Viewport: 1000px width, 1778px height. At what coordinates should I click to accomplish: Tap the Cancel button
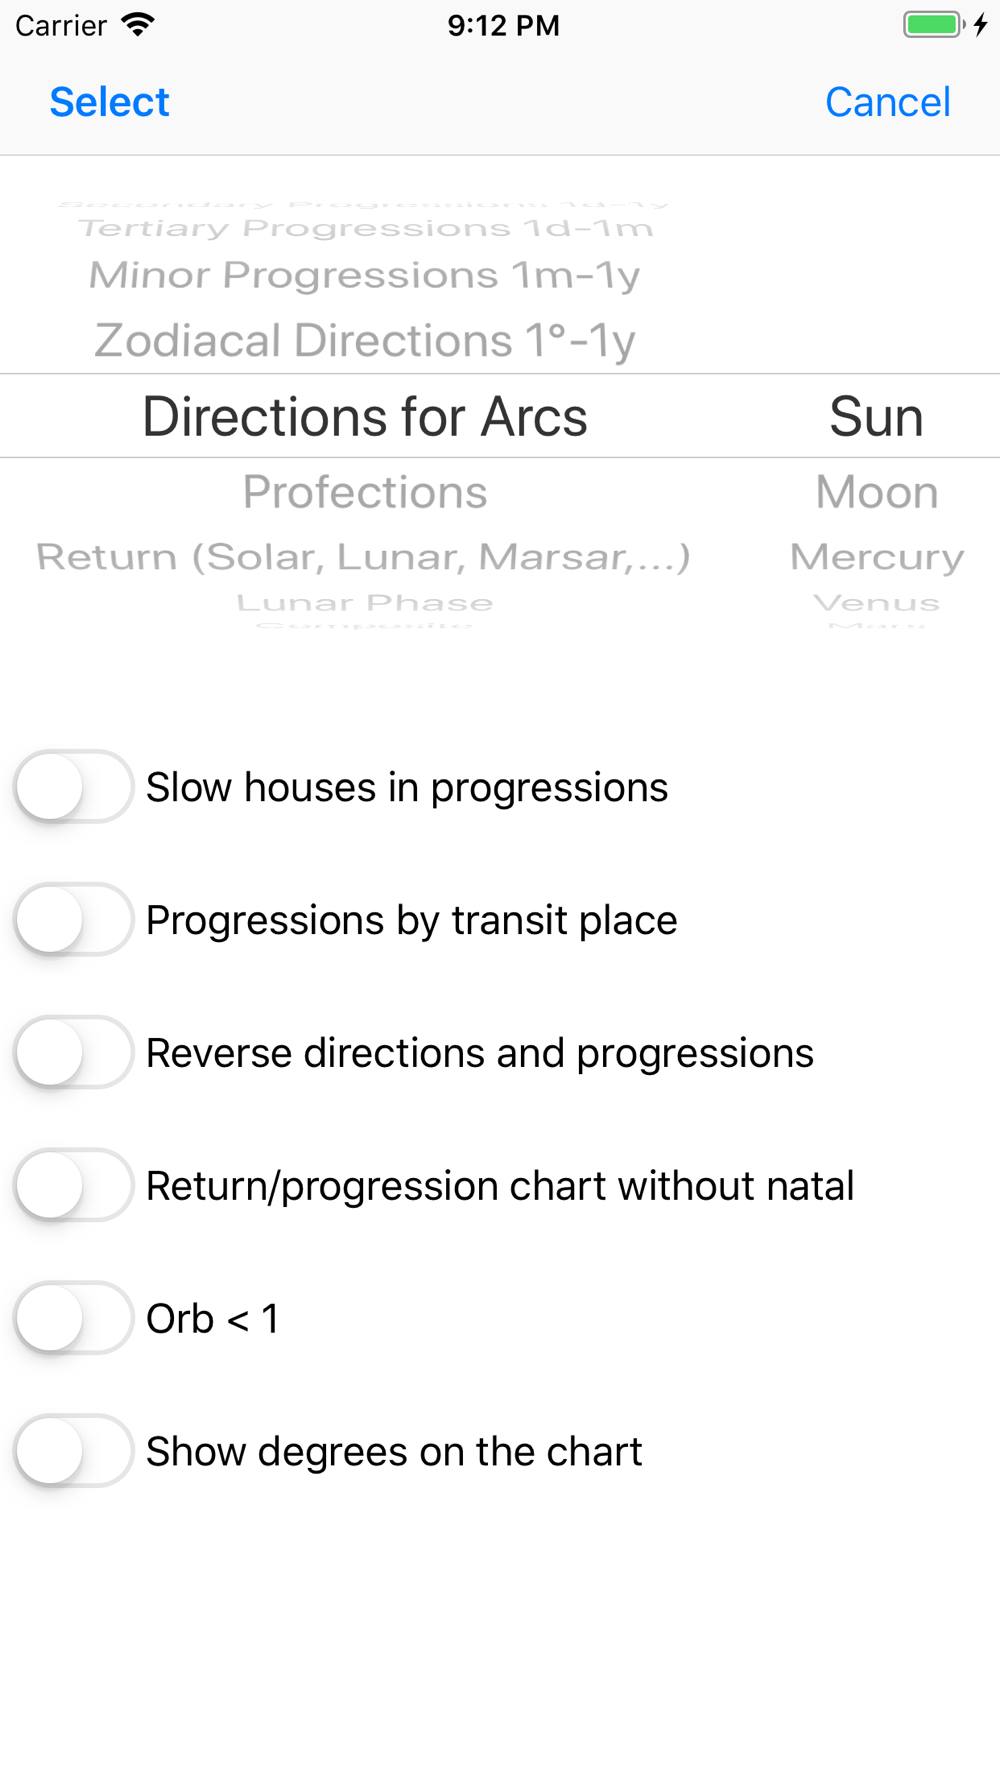coord(887,102)
